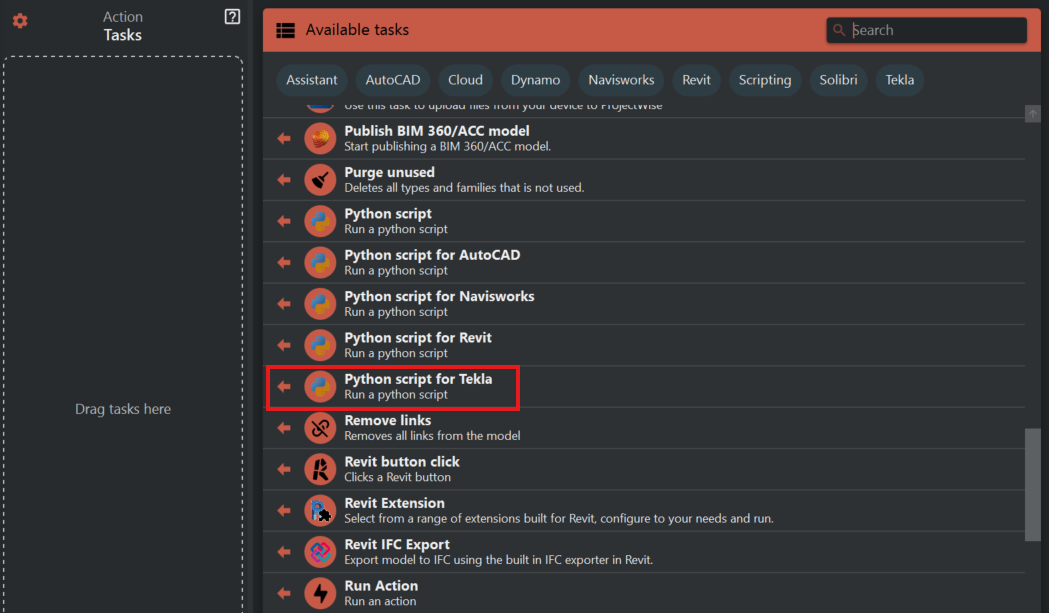Viewport: 1049px width, 613px height.
Task: Show only Tekla tasks
Action: [899, 80]
